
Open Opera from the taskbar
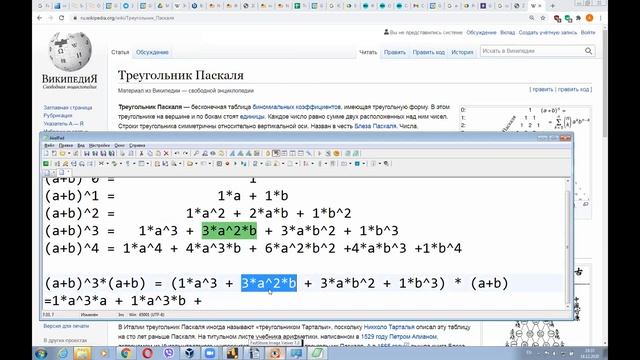[x=147, y=353]
